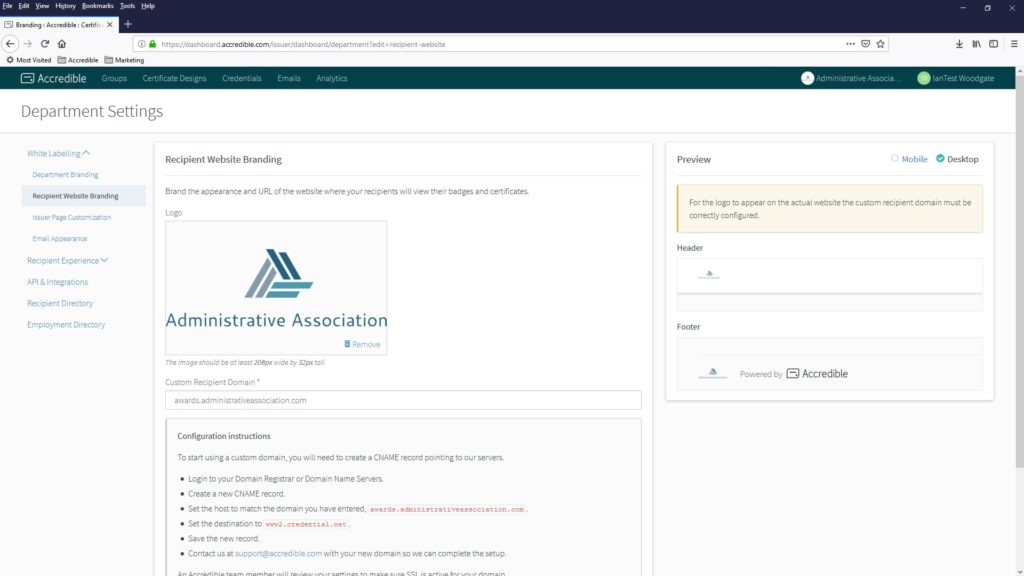Open the Tools menu
The height and width of the screenshot is (576, 1024).
coord(127,6)
